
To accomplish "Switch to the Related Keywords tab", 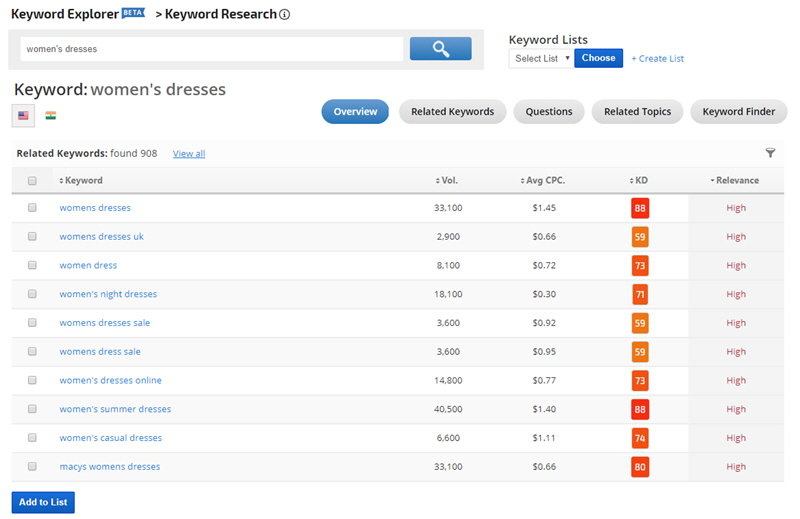I will tap(452, 112).
